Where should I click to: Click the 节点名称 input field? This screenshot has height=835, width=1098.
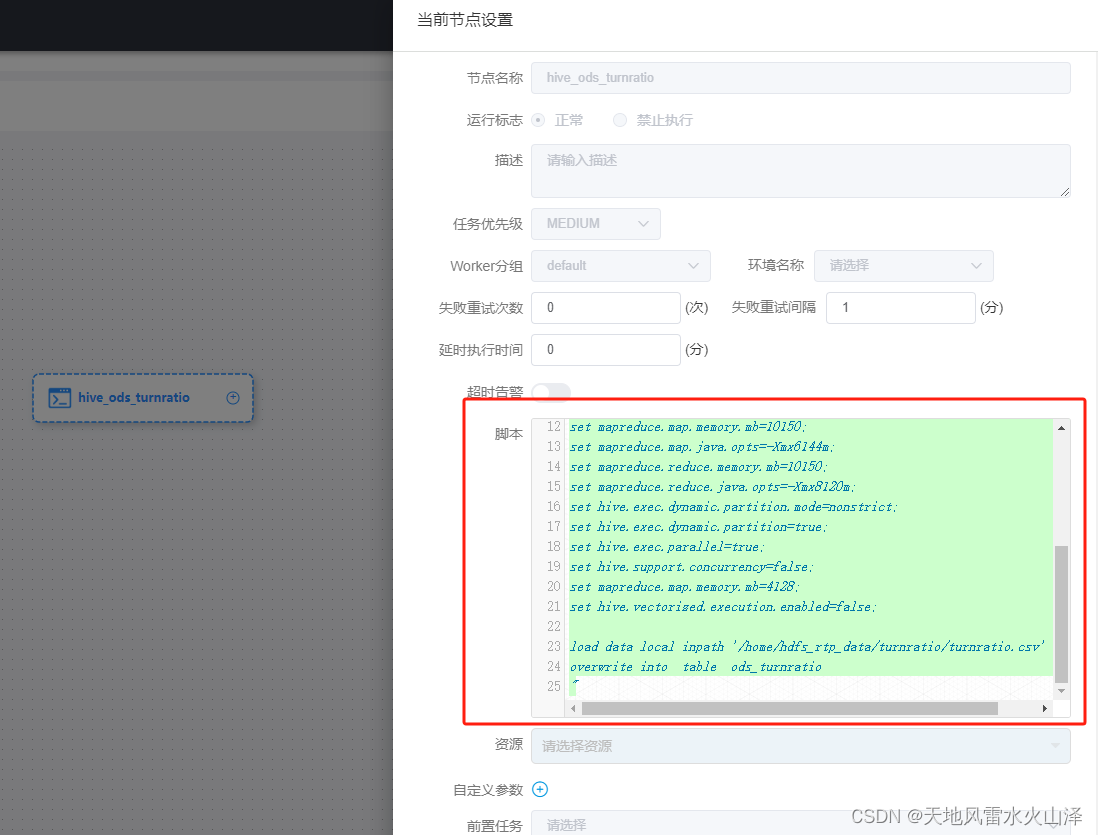pos(801,78)
